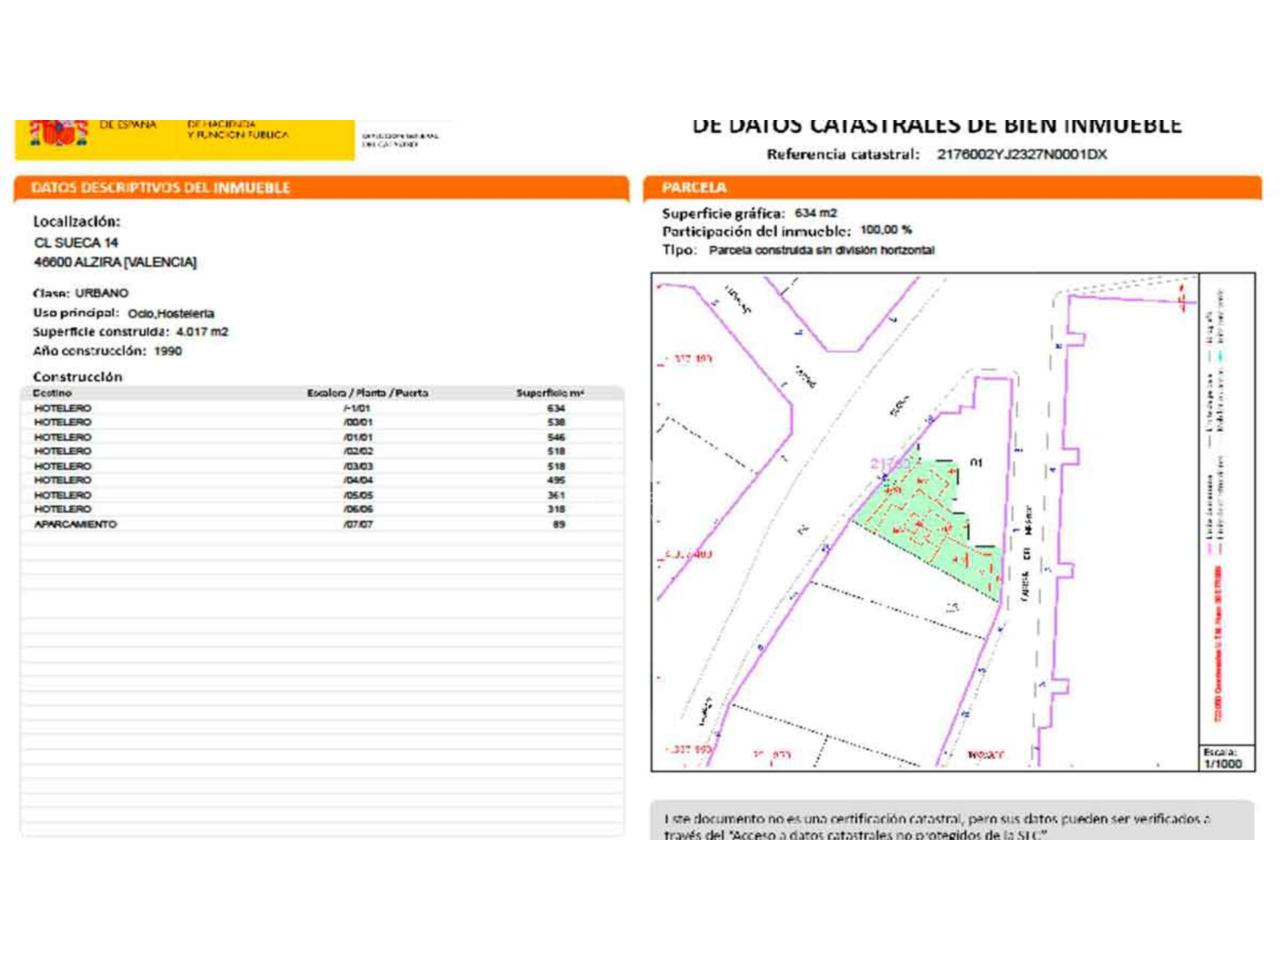Select the HOTELERO row with 634 surface
The width and height of the screenshot is (1280, 960).
[62, 408]
